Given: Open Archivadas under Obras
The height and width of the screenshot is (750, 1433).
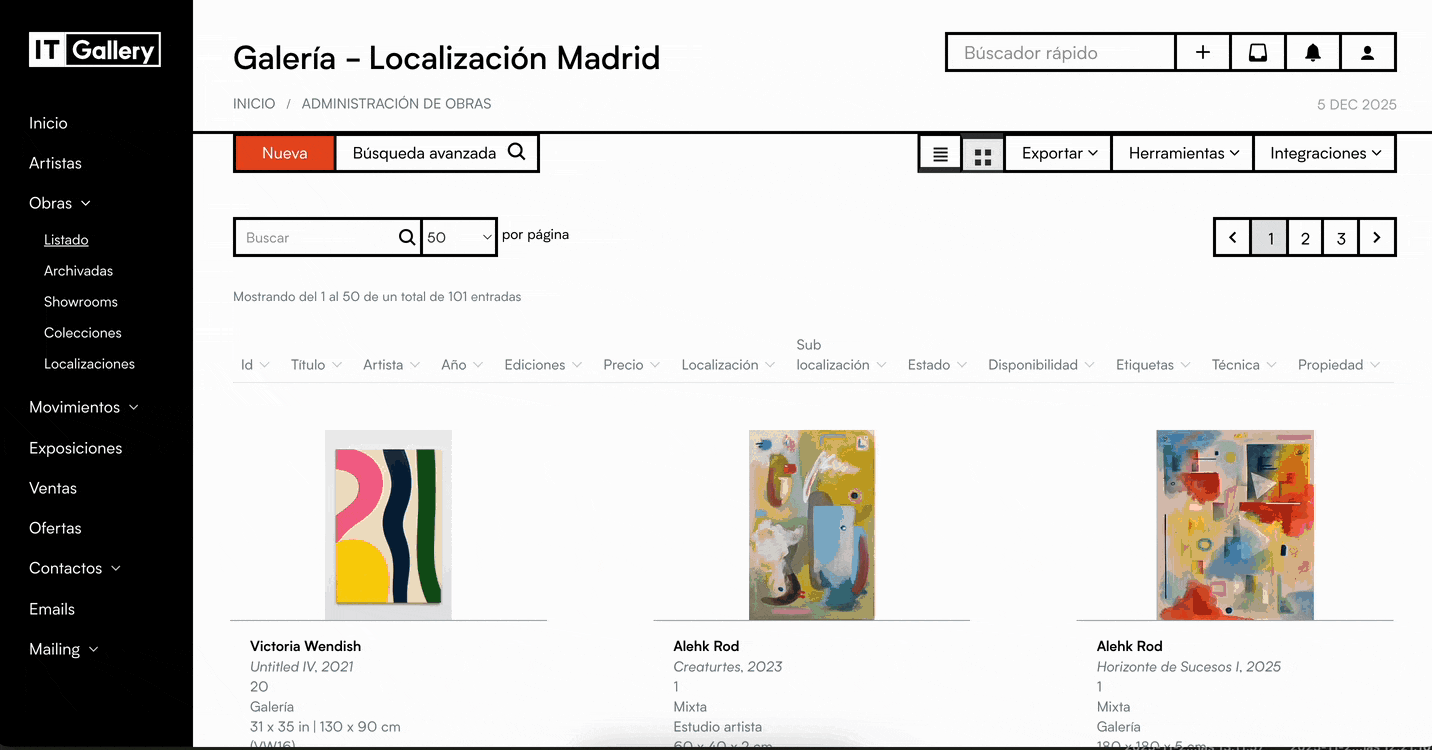Looking at the screenshot, I should click(78, 271).
